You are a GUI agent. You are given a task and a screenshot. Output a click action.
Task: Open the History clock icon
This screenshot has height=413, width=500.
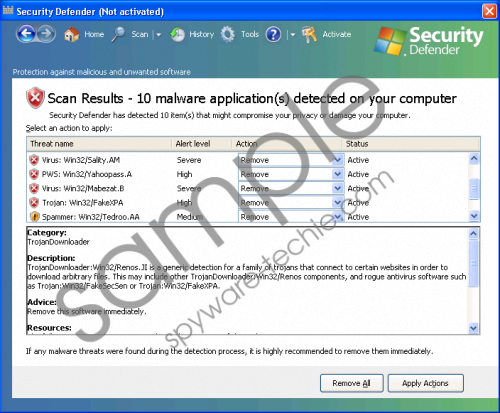pos(178,34)
